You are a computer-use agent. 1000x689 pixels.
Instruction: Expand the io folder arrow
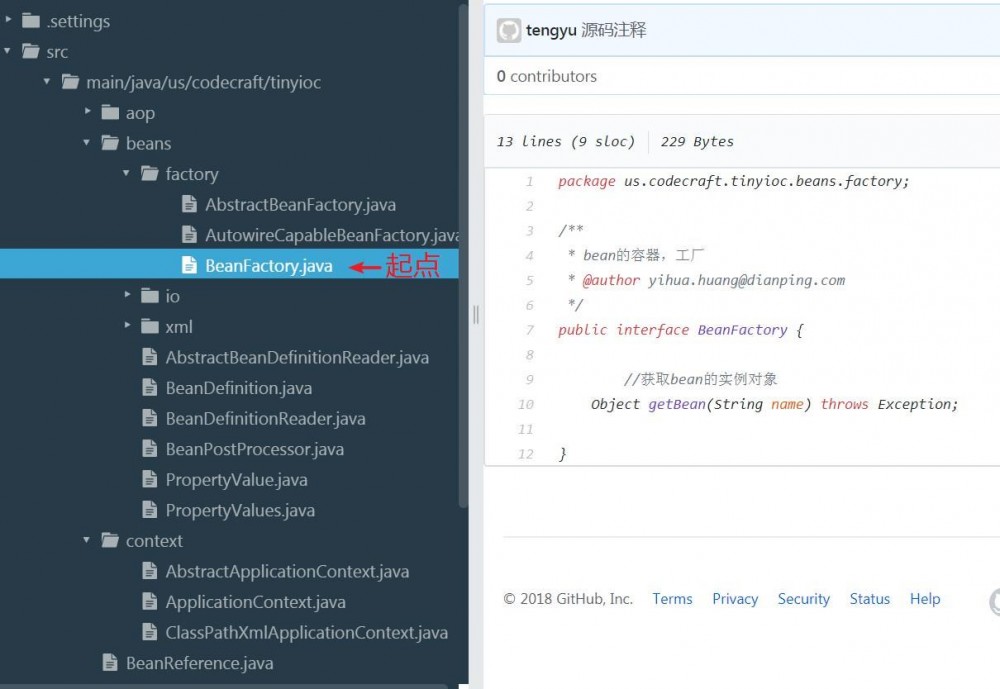click(128, 294)
